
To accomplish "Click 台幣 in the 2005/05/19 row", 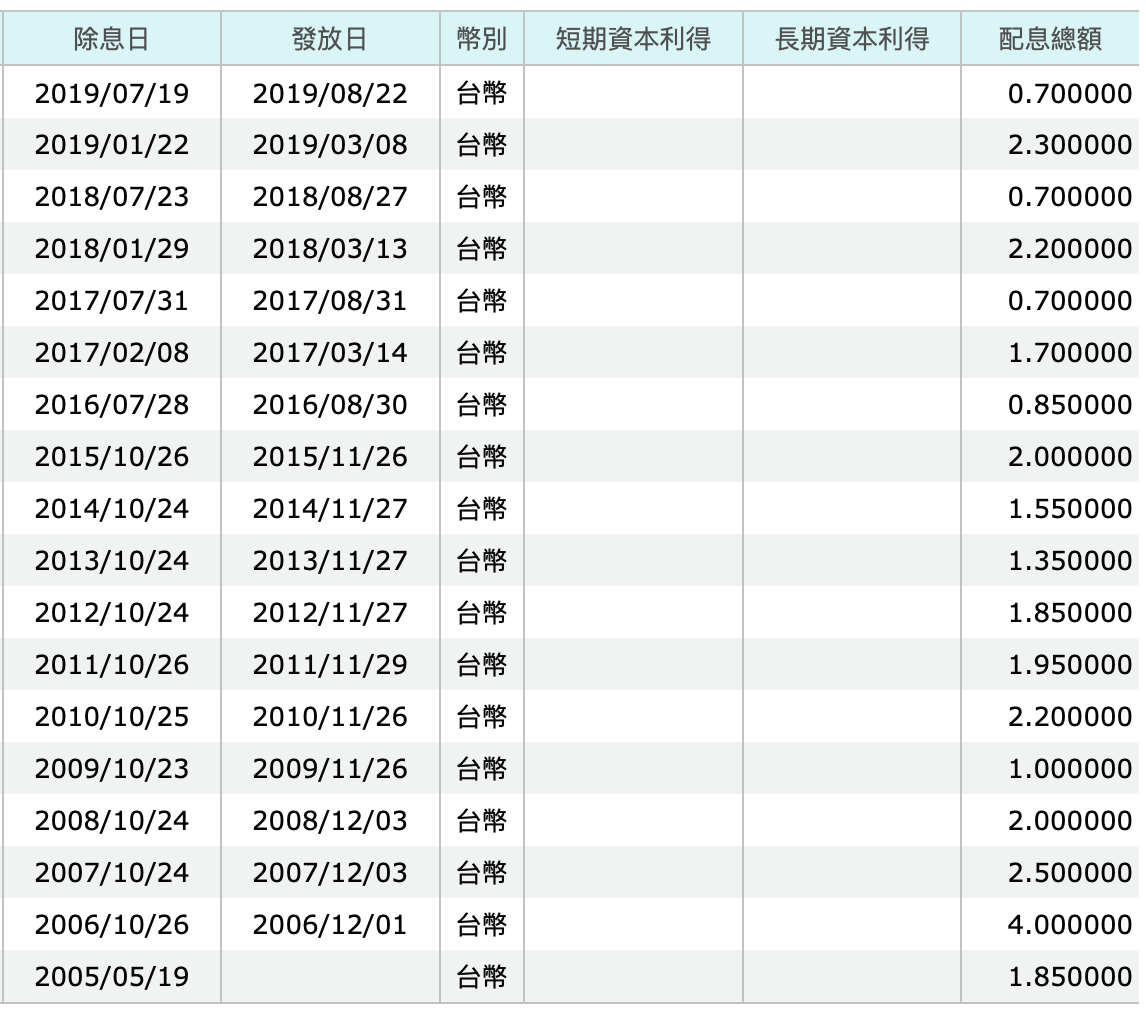I will pyautogui.click(x=482, y=976).
